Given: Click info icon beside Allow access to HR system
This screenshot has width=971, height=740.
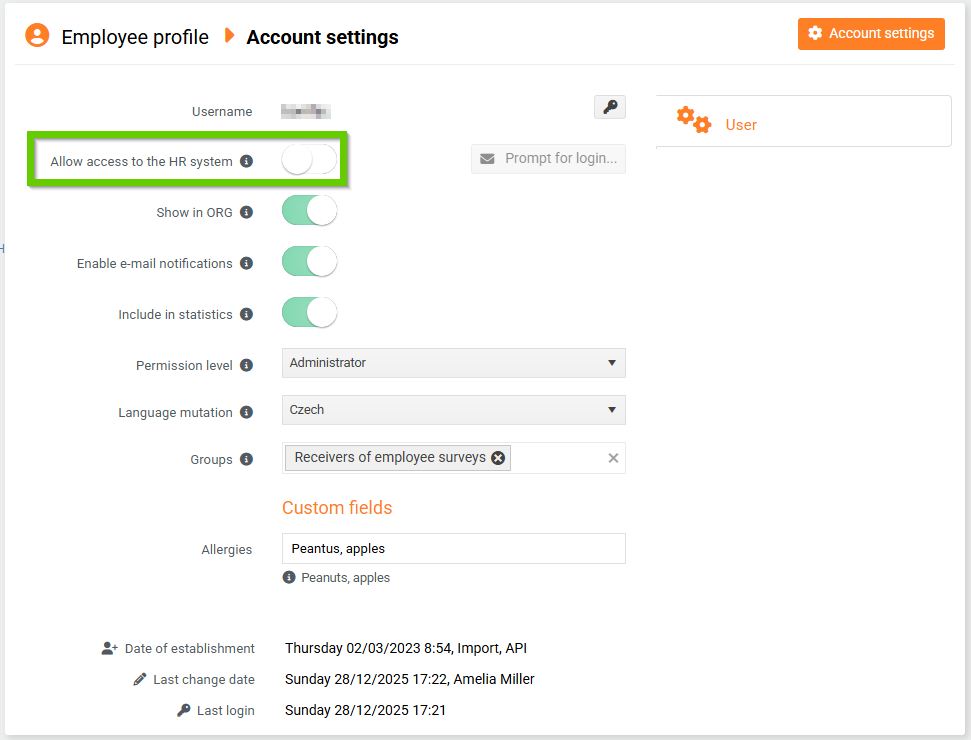Looking at the screenshot, I should pos(246,161).
